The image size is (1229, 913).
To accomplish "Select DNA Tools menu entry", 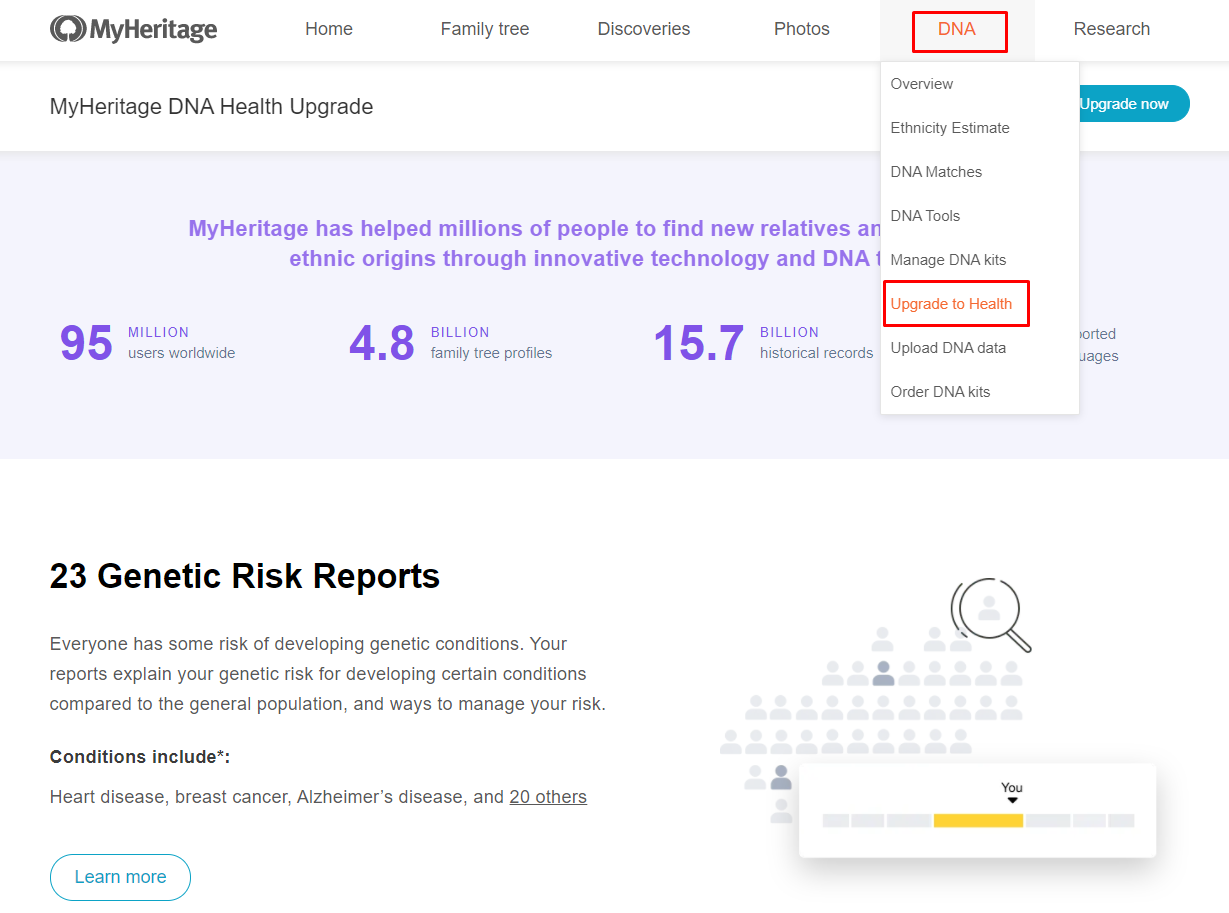I will (925, 216).
